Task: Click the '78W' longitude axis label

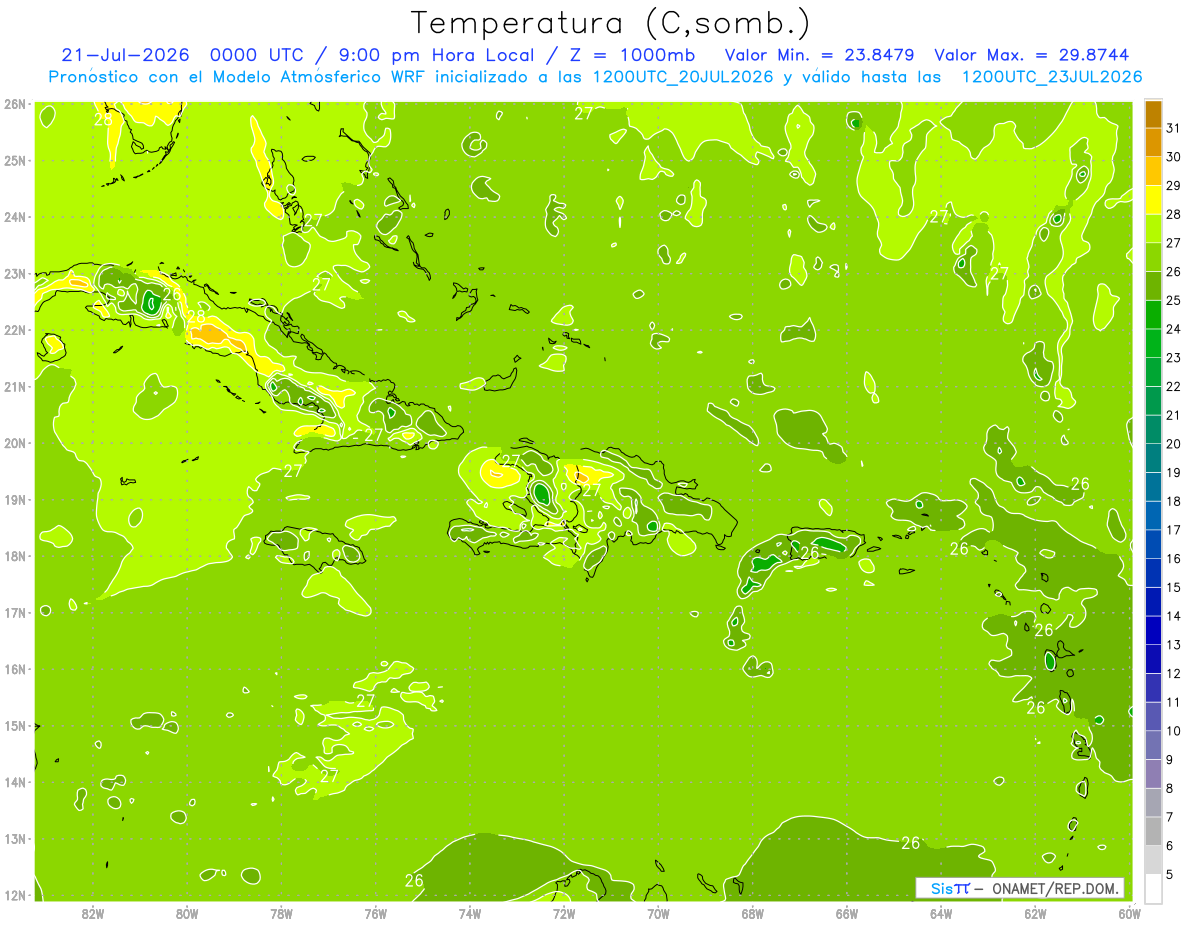Action: [x=281, y=913]
